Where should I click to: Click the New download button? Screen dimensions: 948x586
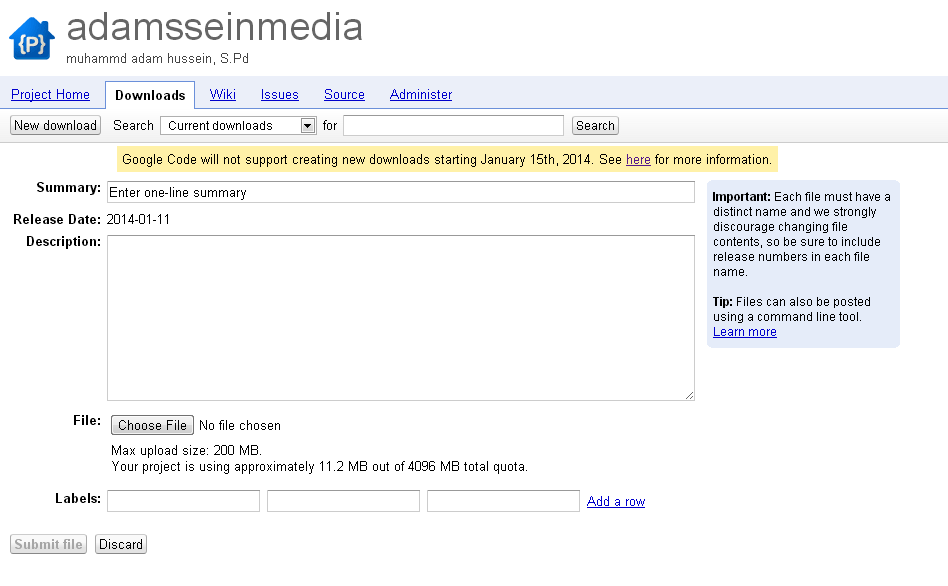tap(56, 125)
